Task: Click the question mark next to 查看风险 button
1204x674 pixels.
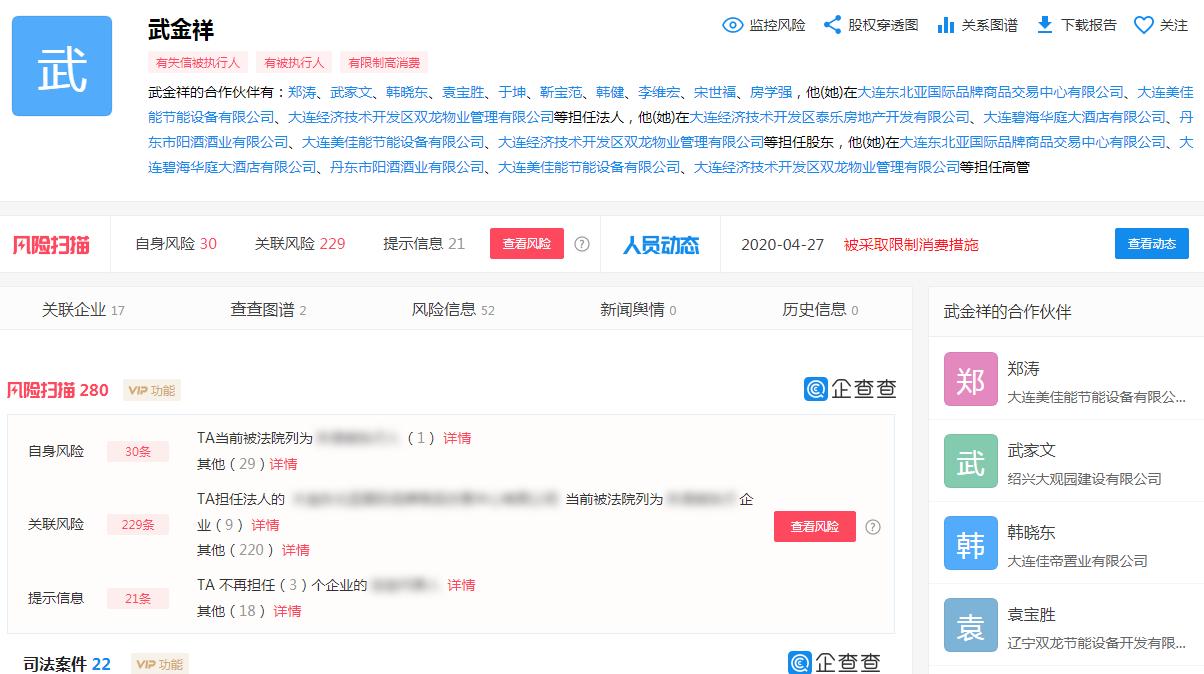Action: coord(582,243)
